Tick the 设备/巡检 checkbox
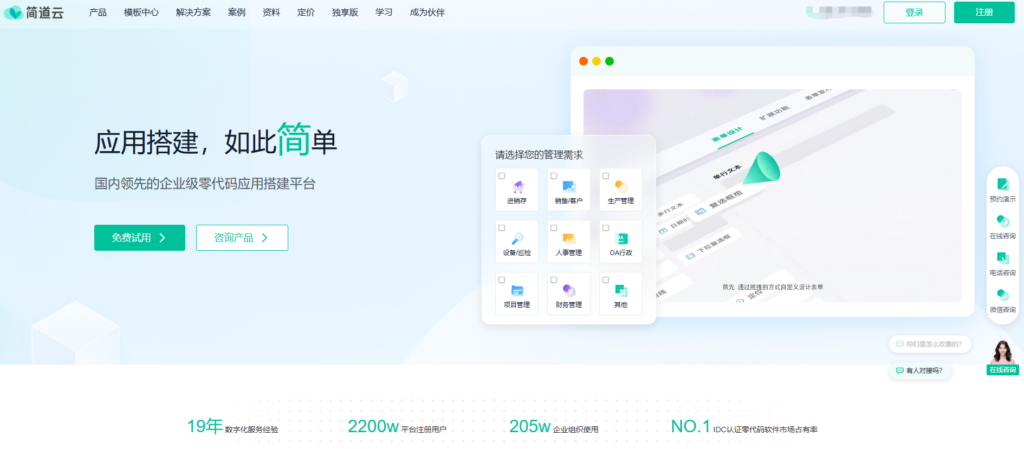1024x449 pixels. point(502,228)
